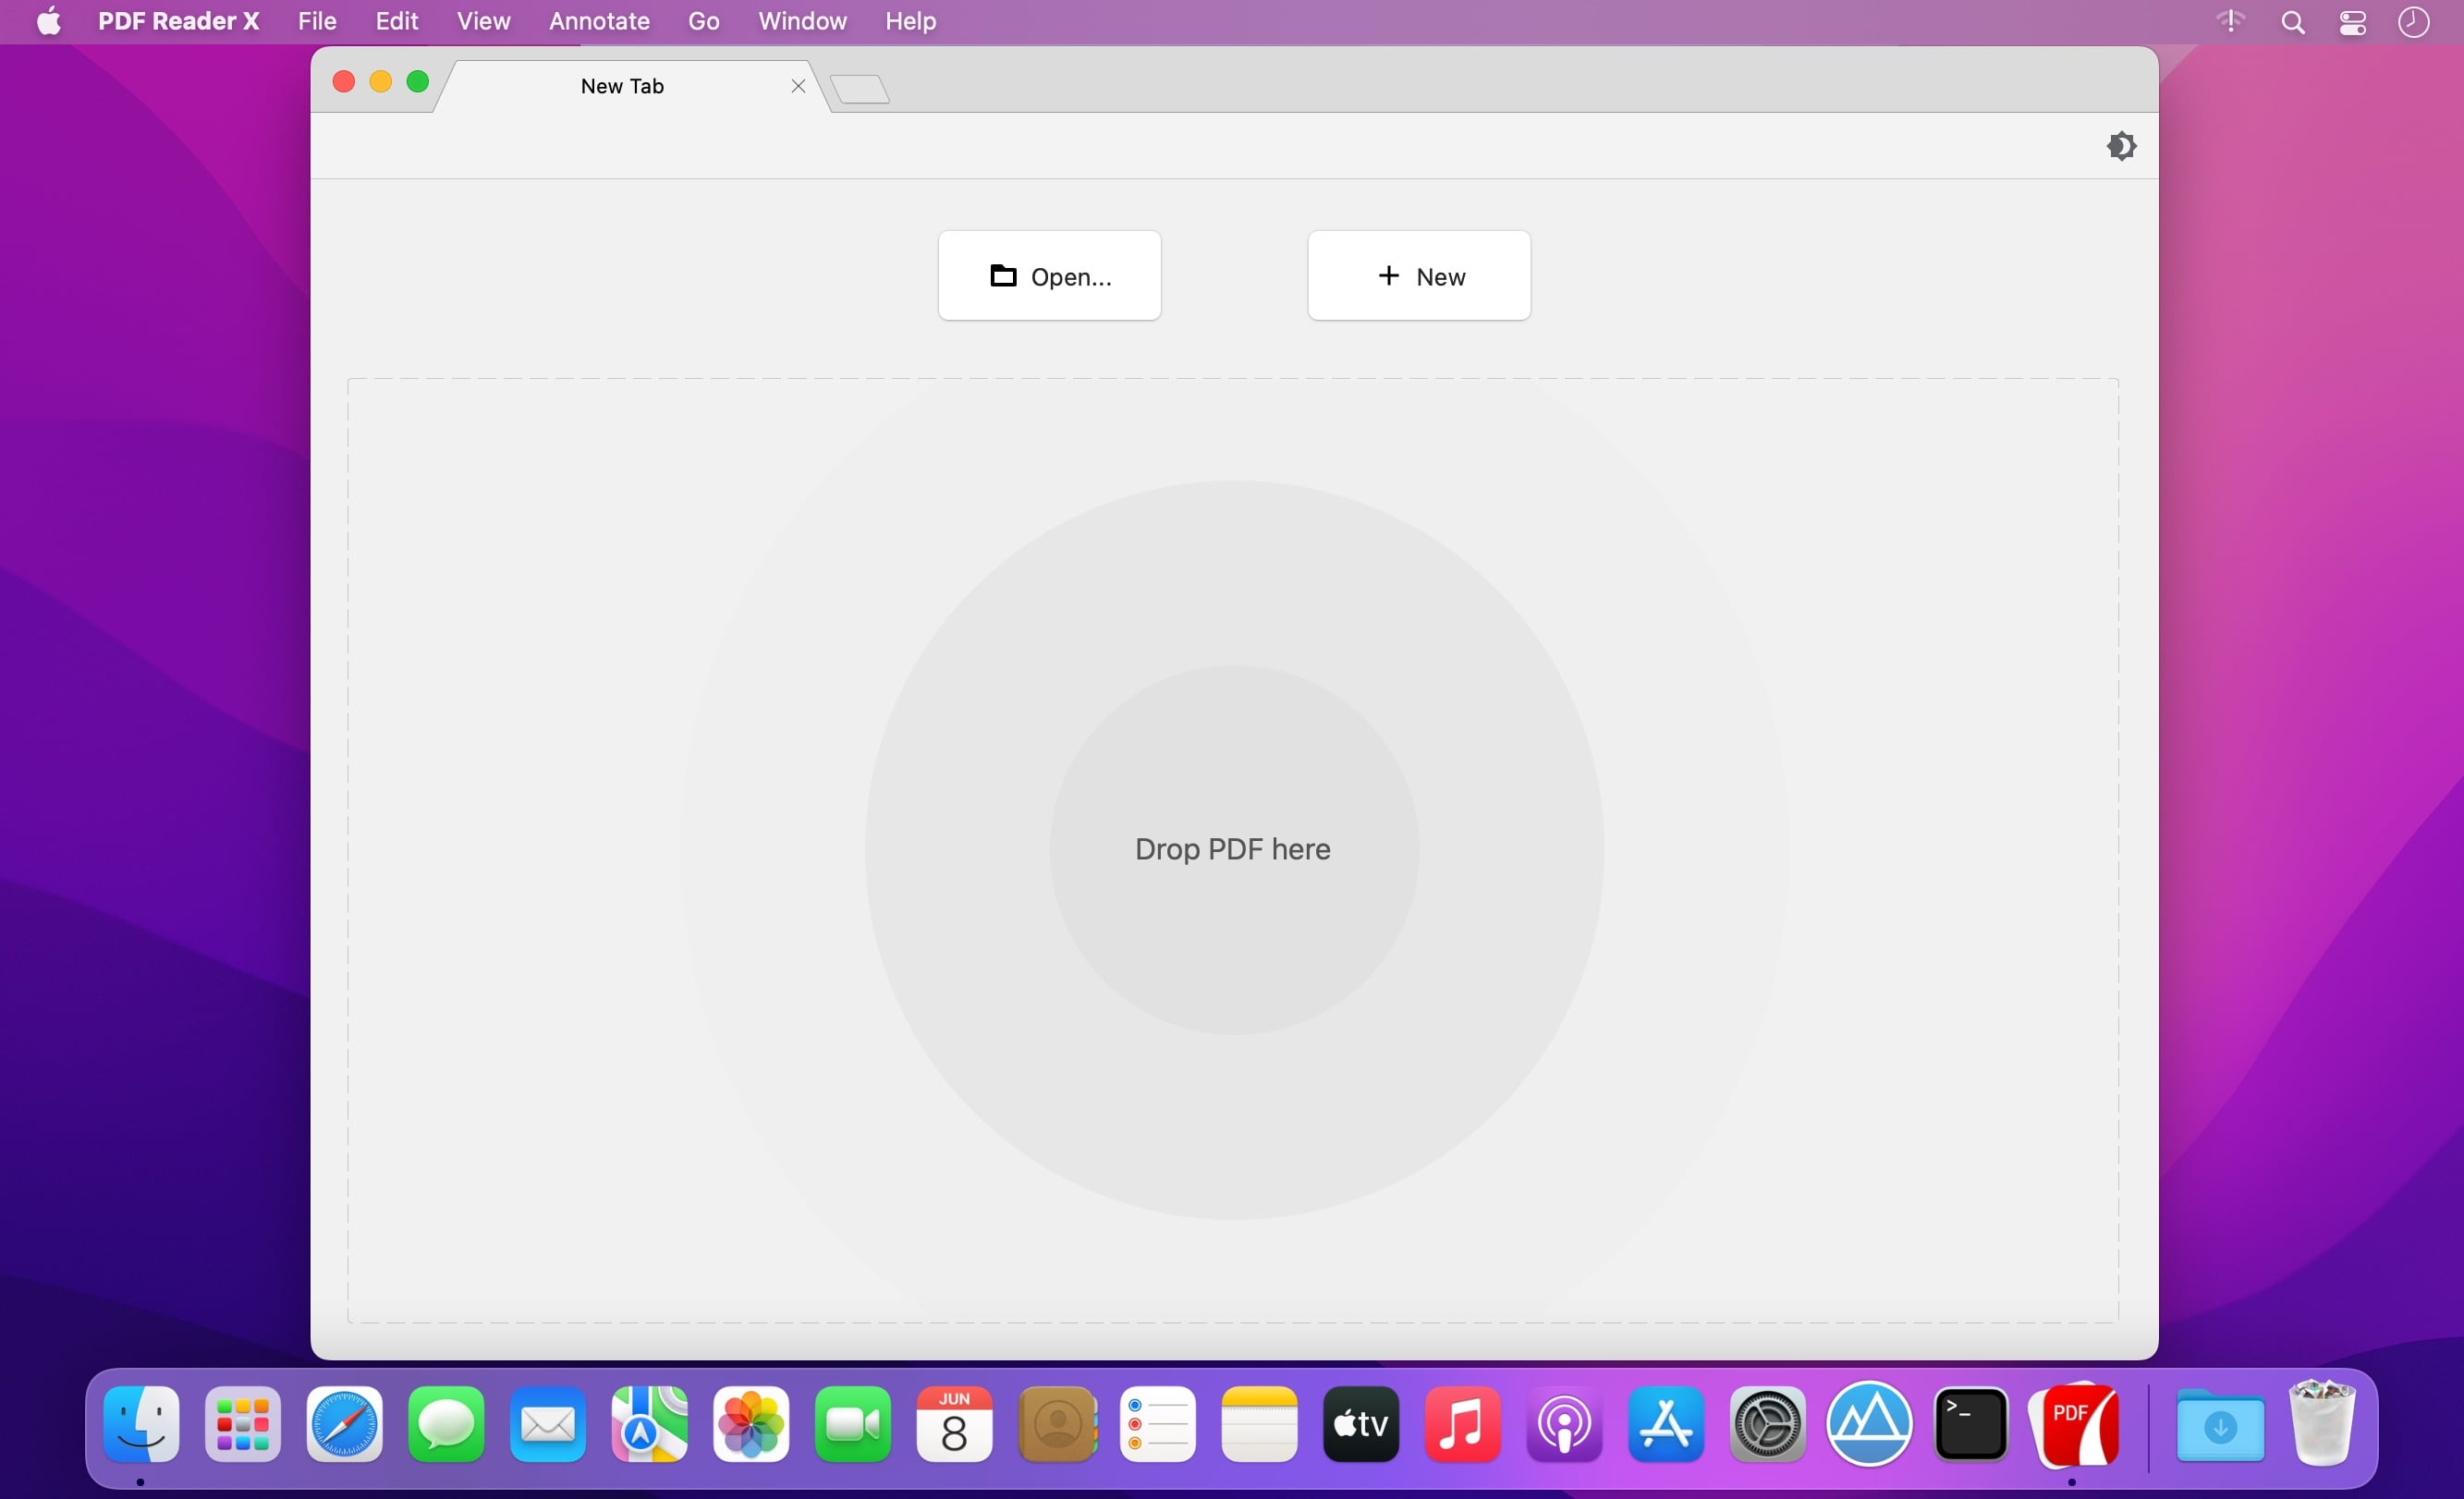Open Control Center in menu bar

(x=2353, y=22)
